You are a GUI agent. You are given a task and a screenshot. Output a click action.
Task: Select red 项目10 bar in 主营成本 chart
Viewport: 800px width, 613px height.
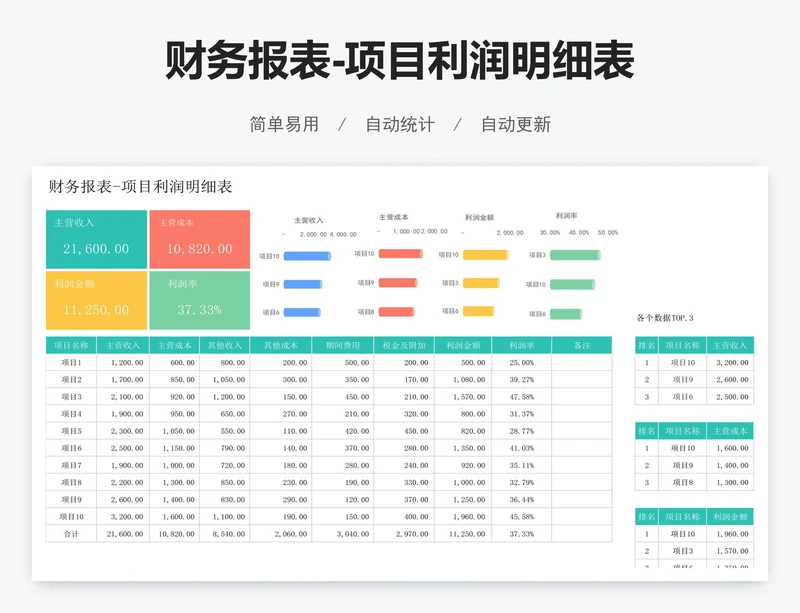pyautogui.click(x=401, y=253)
